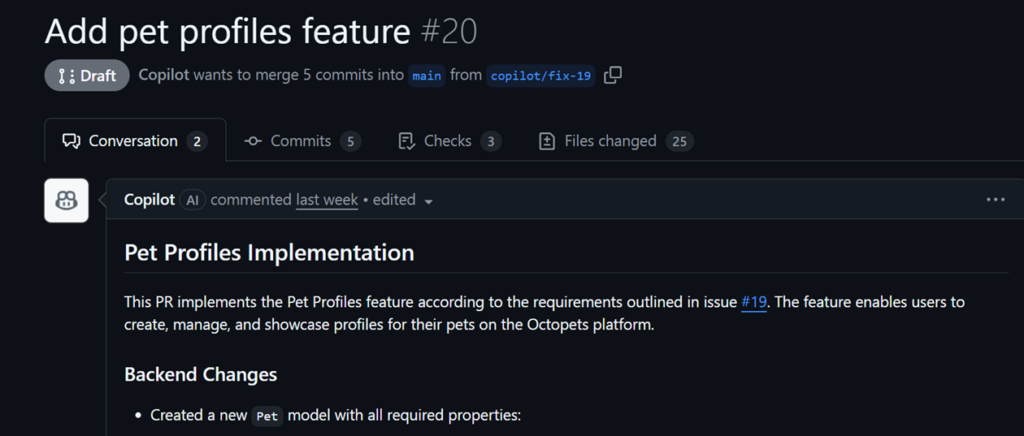Click the Draft status badge
1024x436 pixels.
(x=87, y=75)
